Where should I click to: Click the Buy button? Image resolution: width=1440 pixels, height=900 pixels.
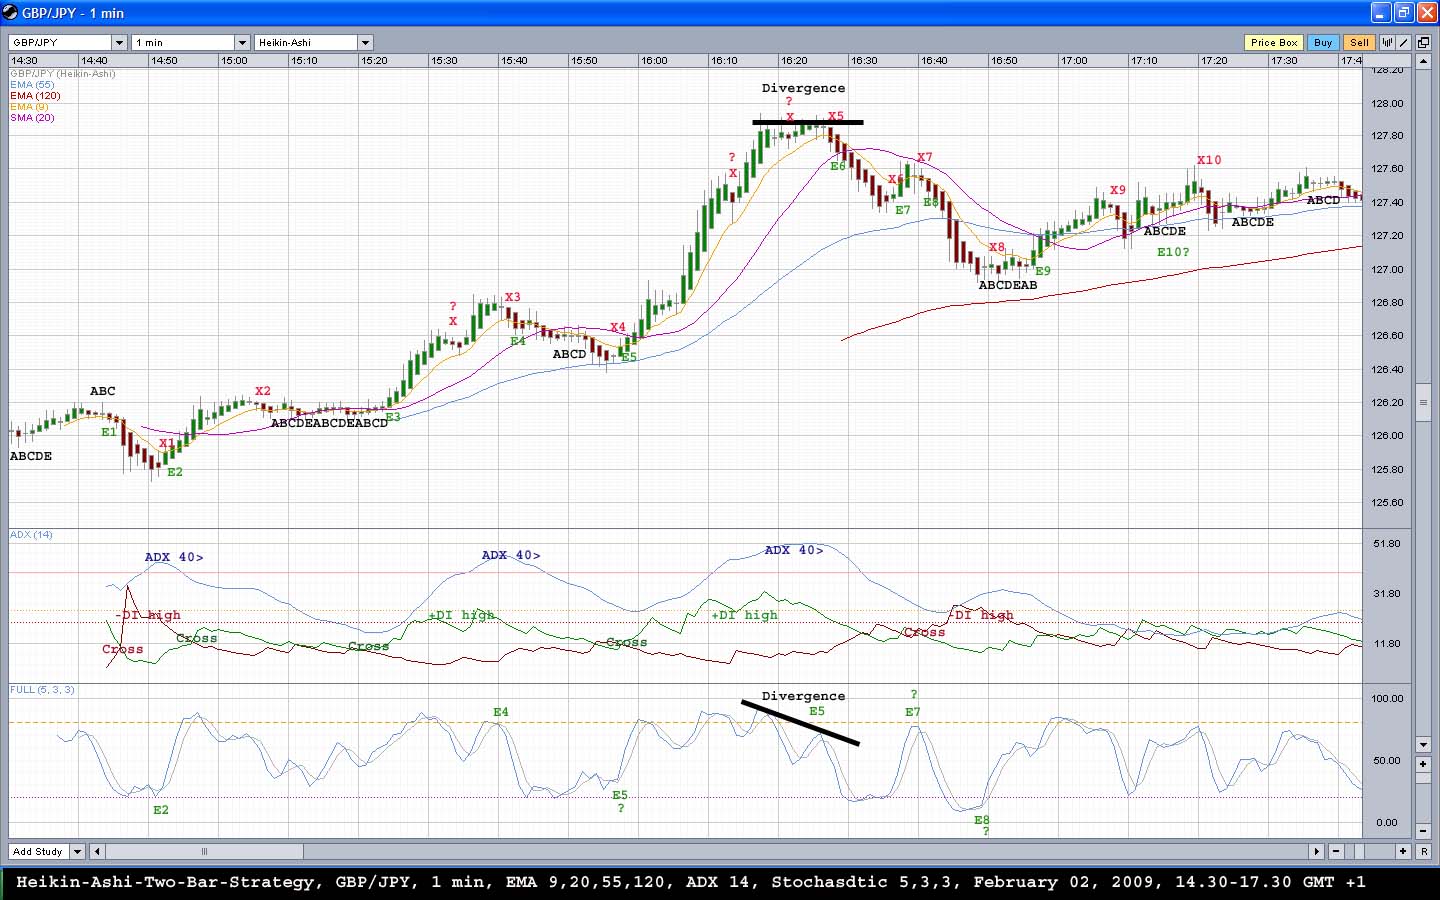click(x=1323, y=42)
